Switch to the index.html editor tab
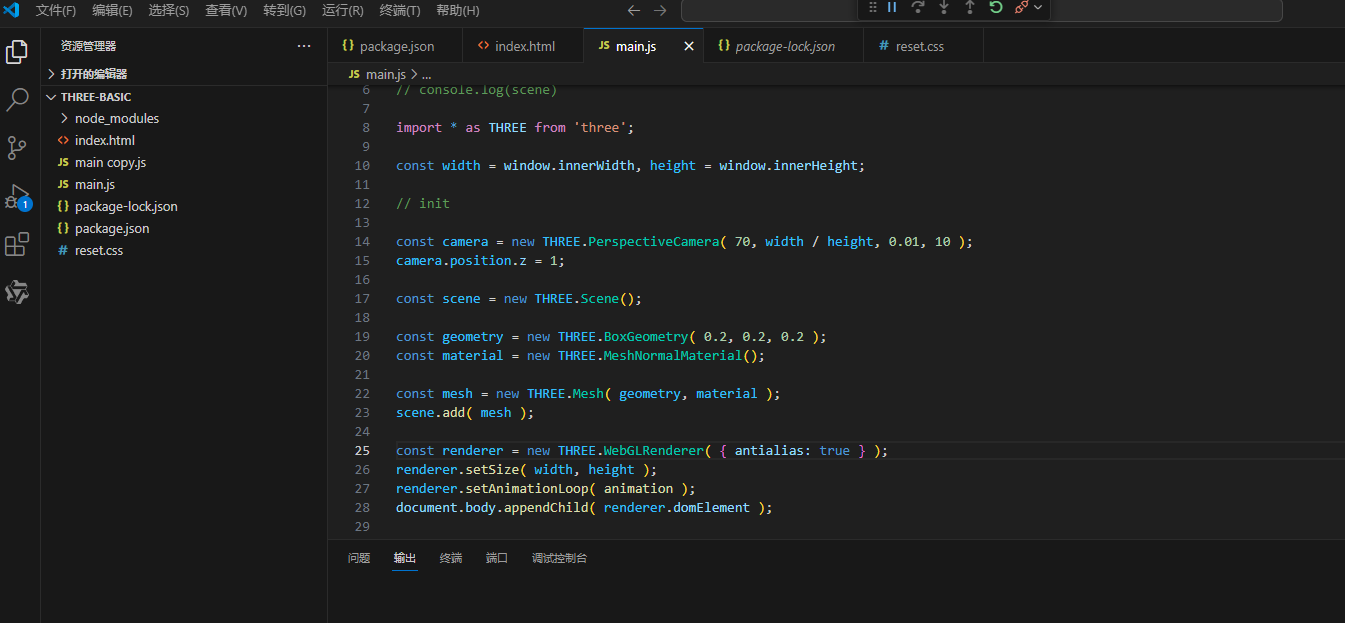 coord(524,46)
